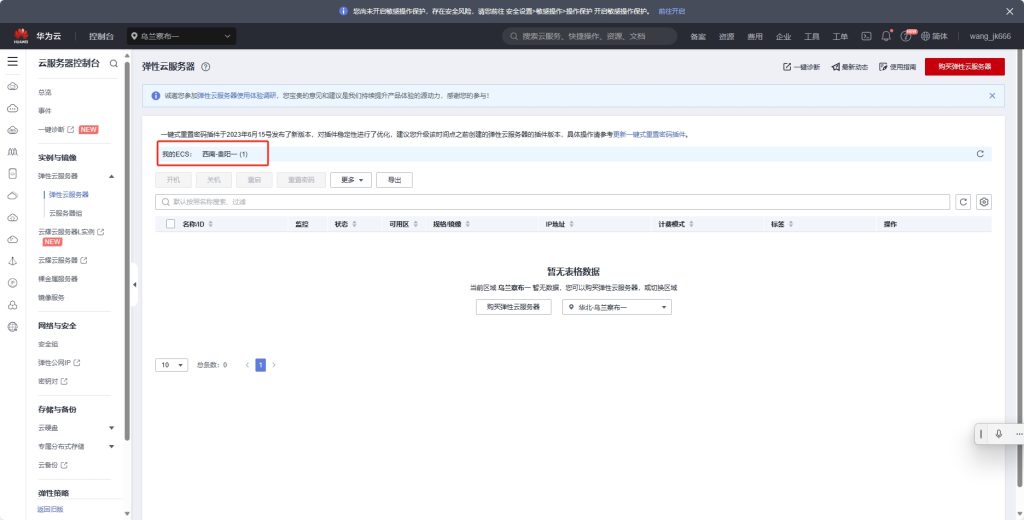Click 一键诊断 in the page header

click(801, 67)
